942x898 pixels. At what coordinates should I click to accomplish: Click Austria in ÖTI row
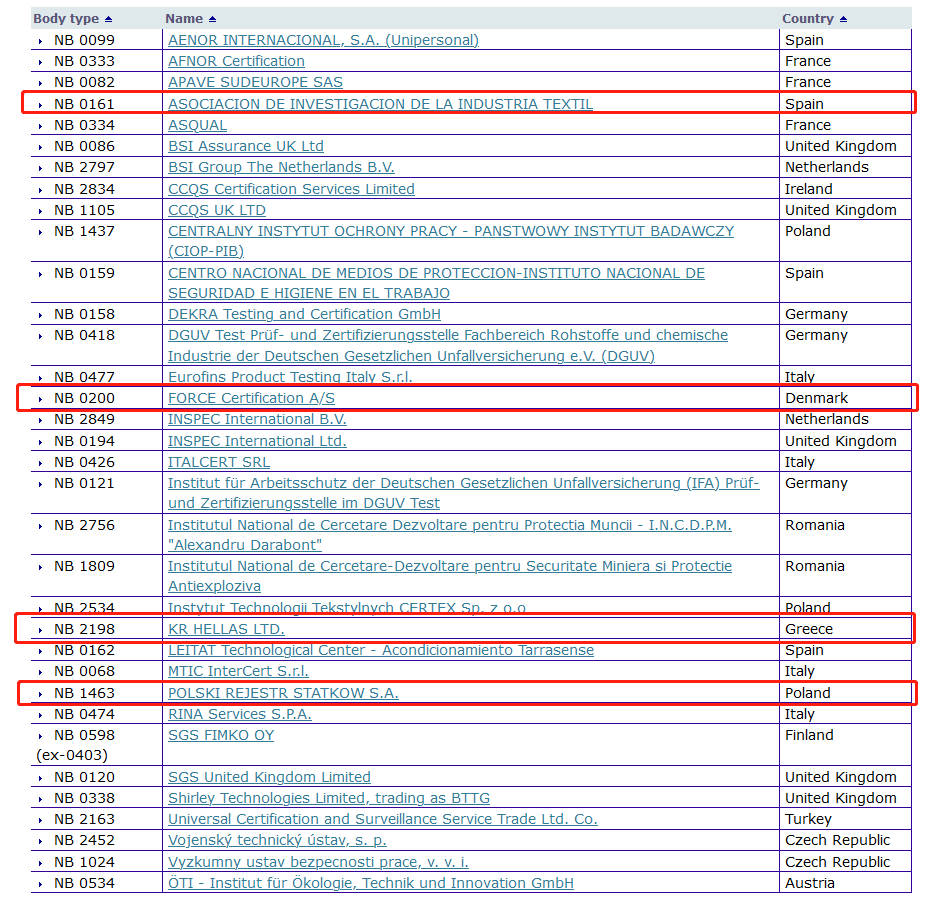810,884
